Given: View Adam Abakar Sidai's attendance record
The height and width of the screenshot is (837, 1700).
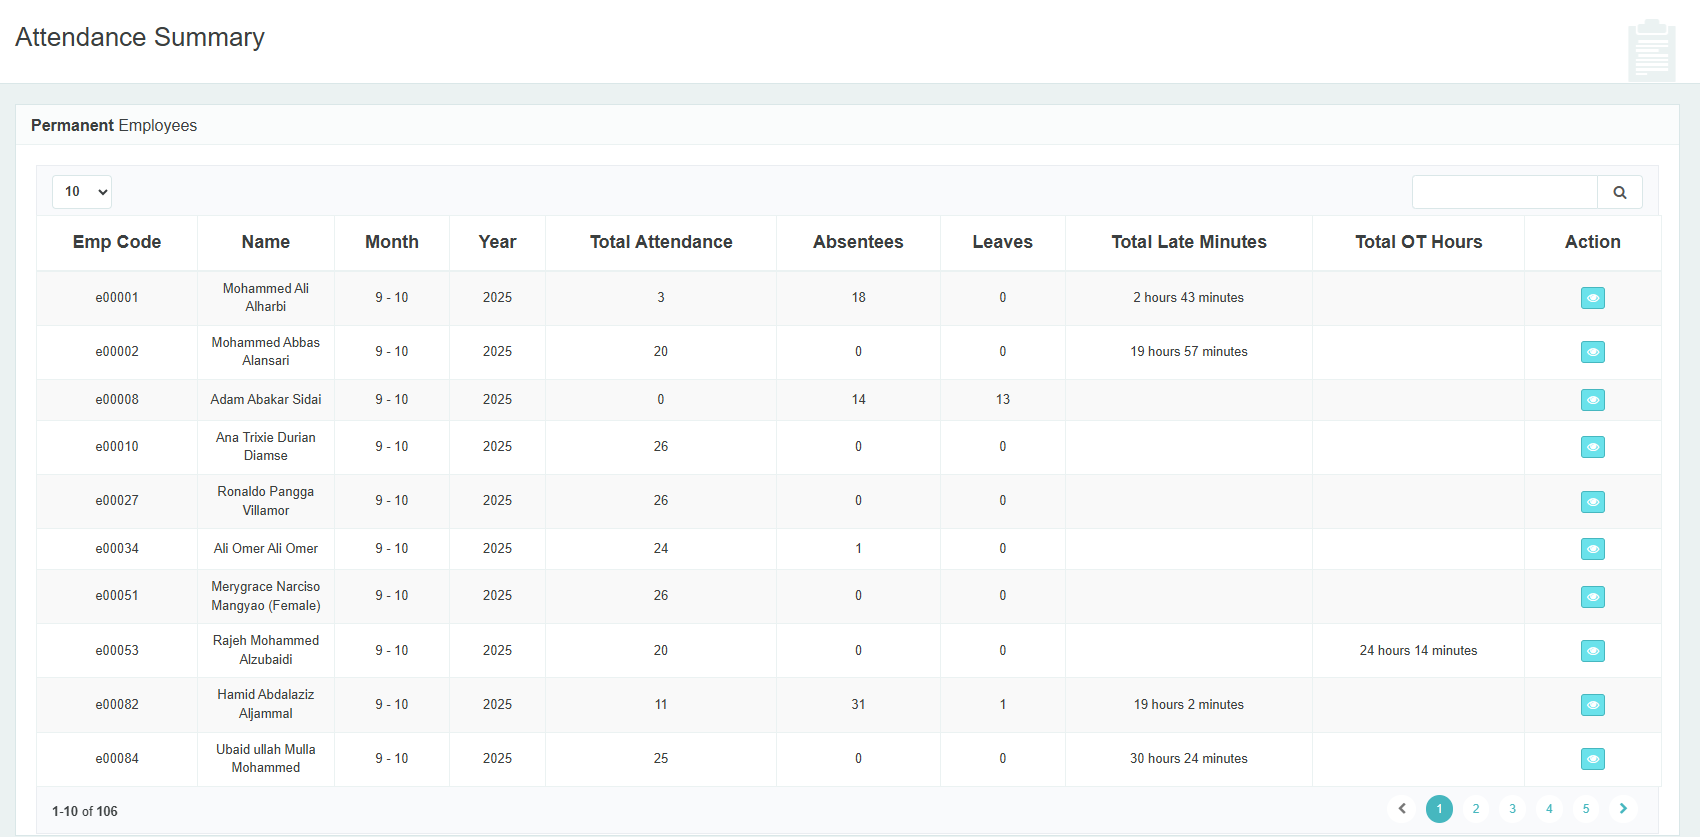Looking at the screenshot, I should pos(1592,400).
